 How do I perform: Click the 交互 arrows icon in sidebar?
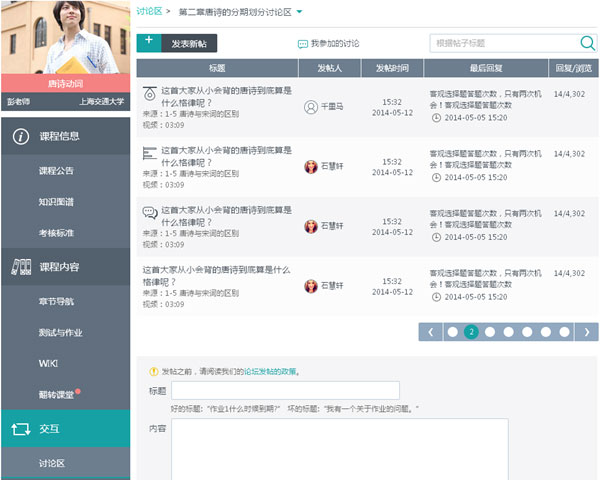(x=20, y=429)
